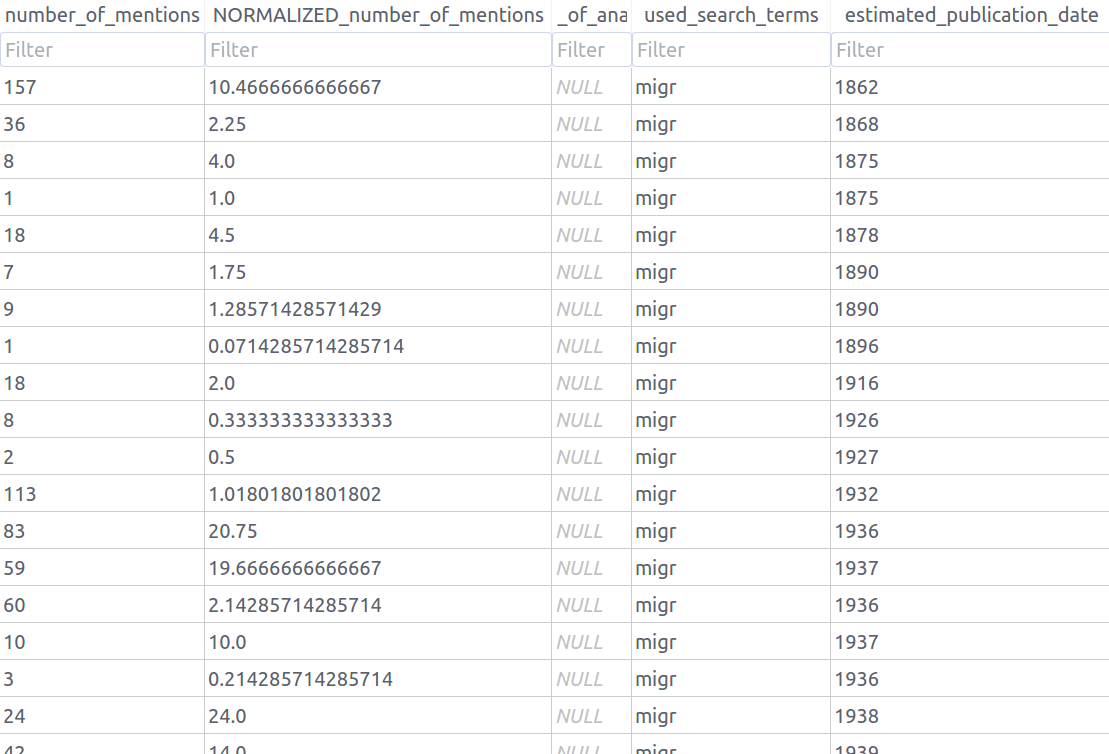
Task: Focus the filter under the _of_ana column
Action: click(591, 50)
